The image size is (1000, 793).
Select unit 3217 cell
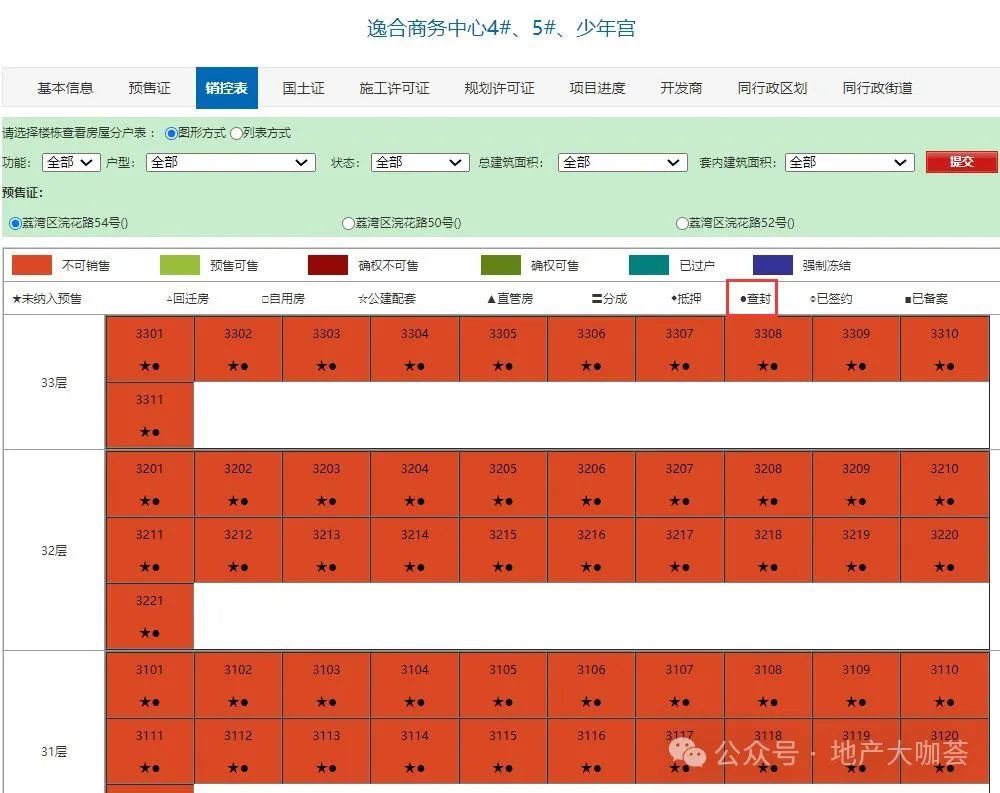tap(679, 550)
